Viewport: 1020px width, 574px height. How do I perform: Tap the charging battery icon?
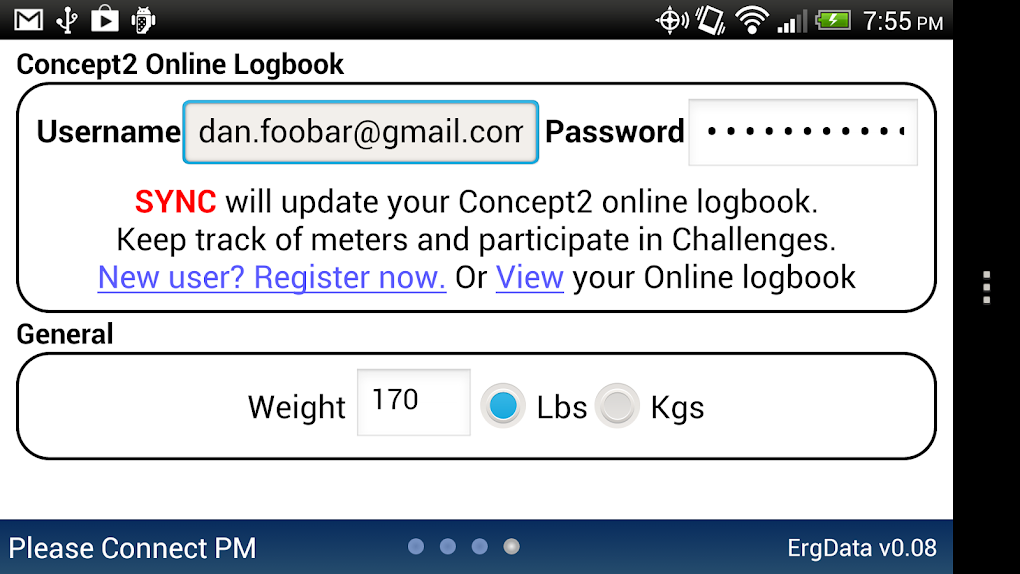click(833, 20)
